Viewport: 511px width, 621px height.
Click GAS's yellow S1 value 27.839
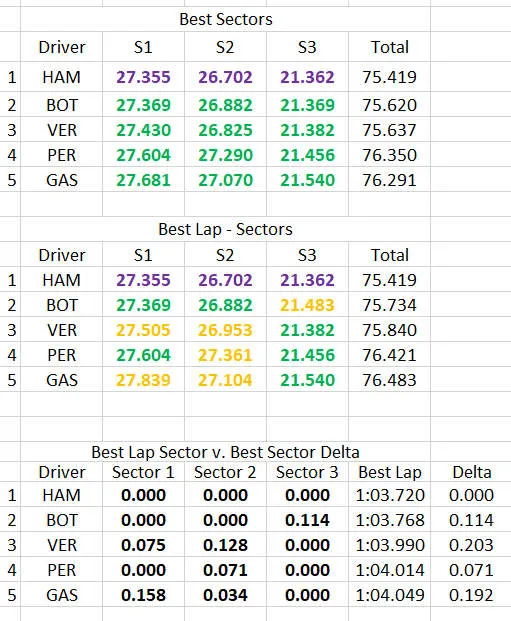(x=143, y=380)
